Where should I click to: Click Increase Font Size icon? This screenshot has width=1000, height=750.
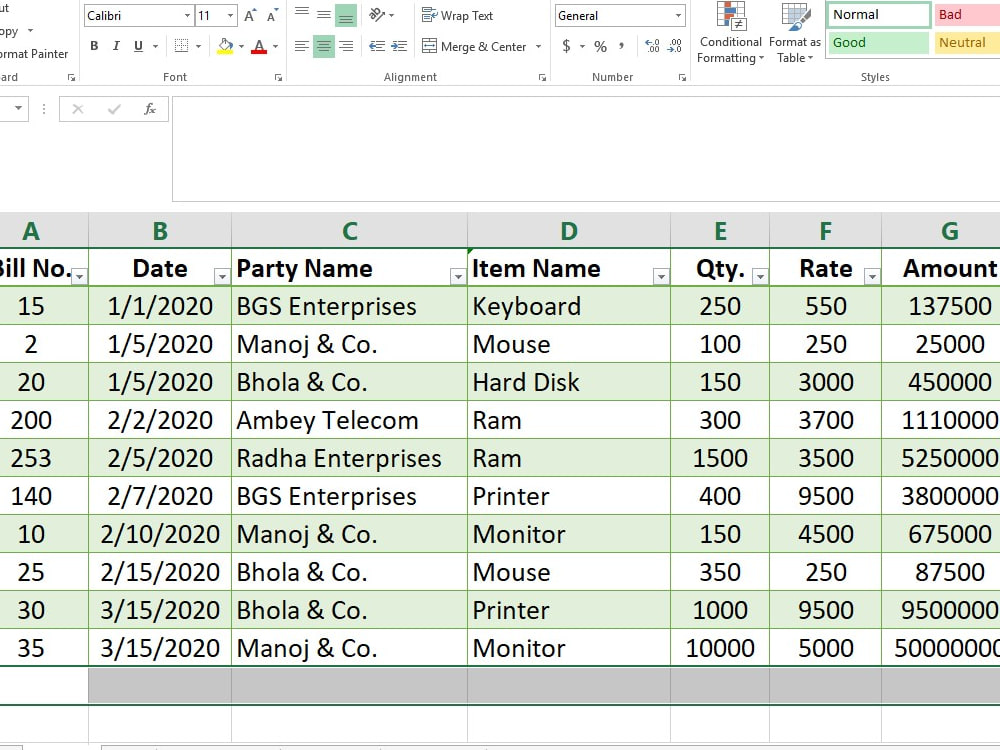coord(251,15)
